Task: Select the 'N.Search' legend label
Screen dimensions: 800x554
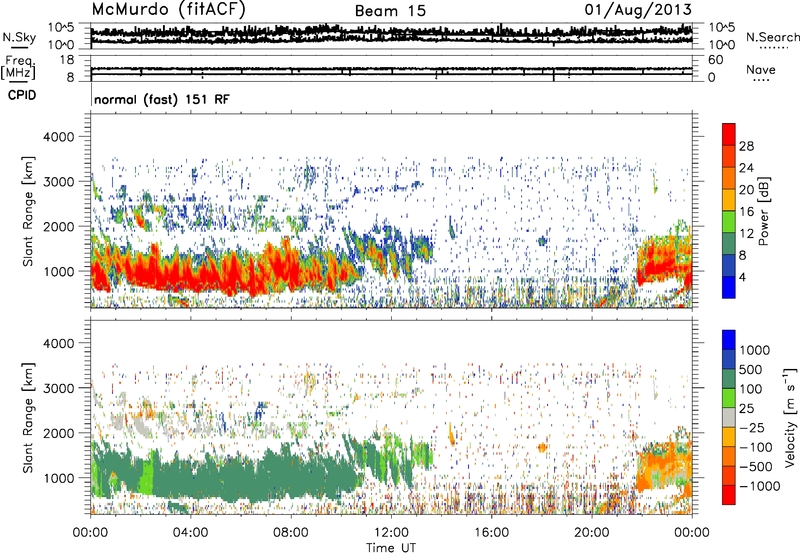Action: click(x=772, y=37)
